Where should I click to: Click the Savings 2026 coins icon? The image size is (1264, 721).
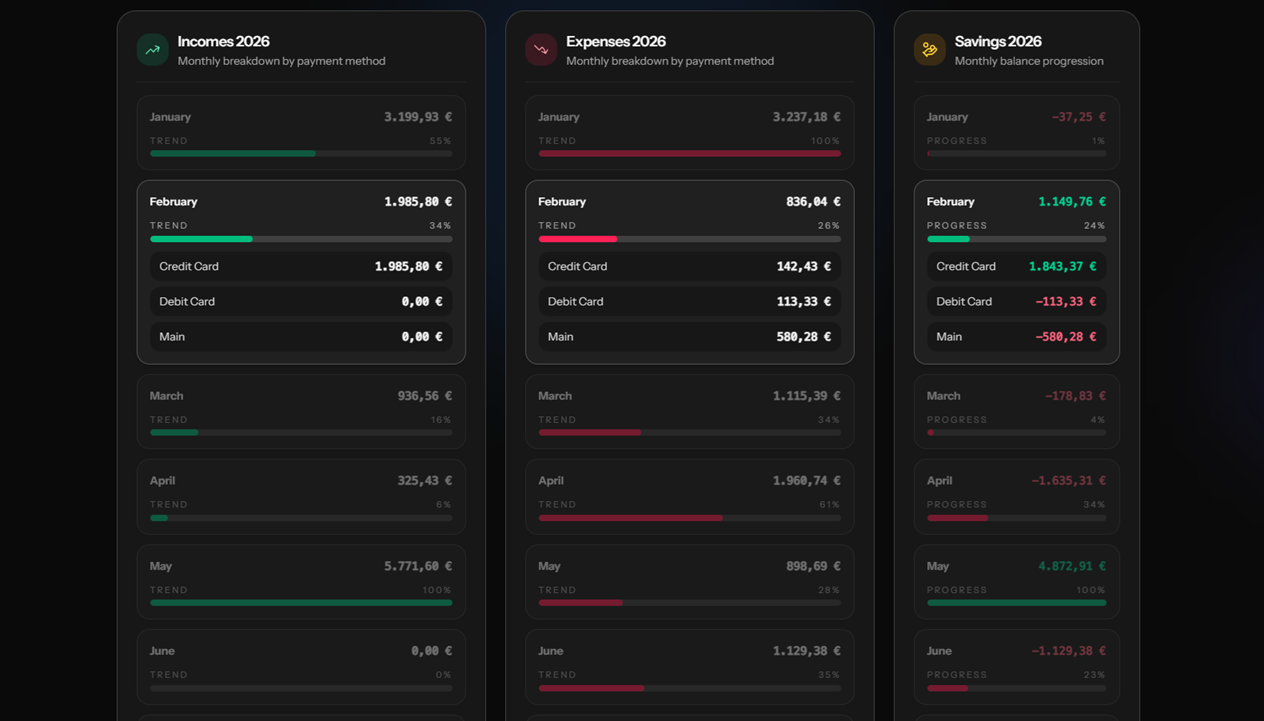(930, 50)
